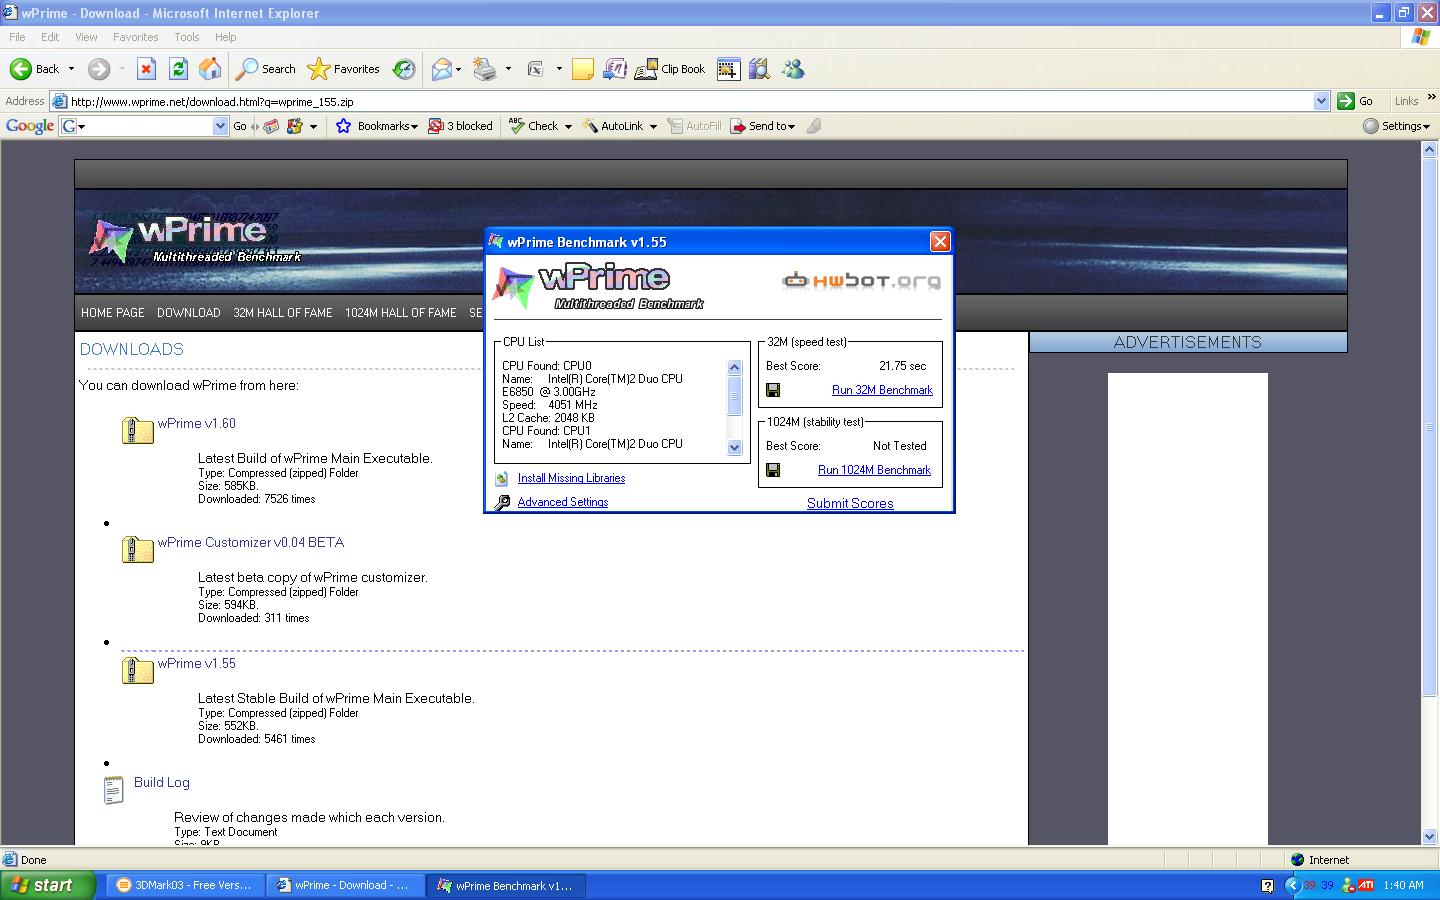Viewport: 1440px width, 900px height.
Task: Click the IE Back button
Action: pos(35,69)
